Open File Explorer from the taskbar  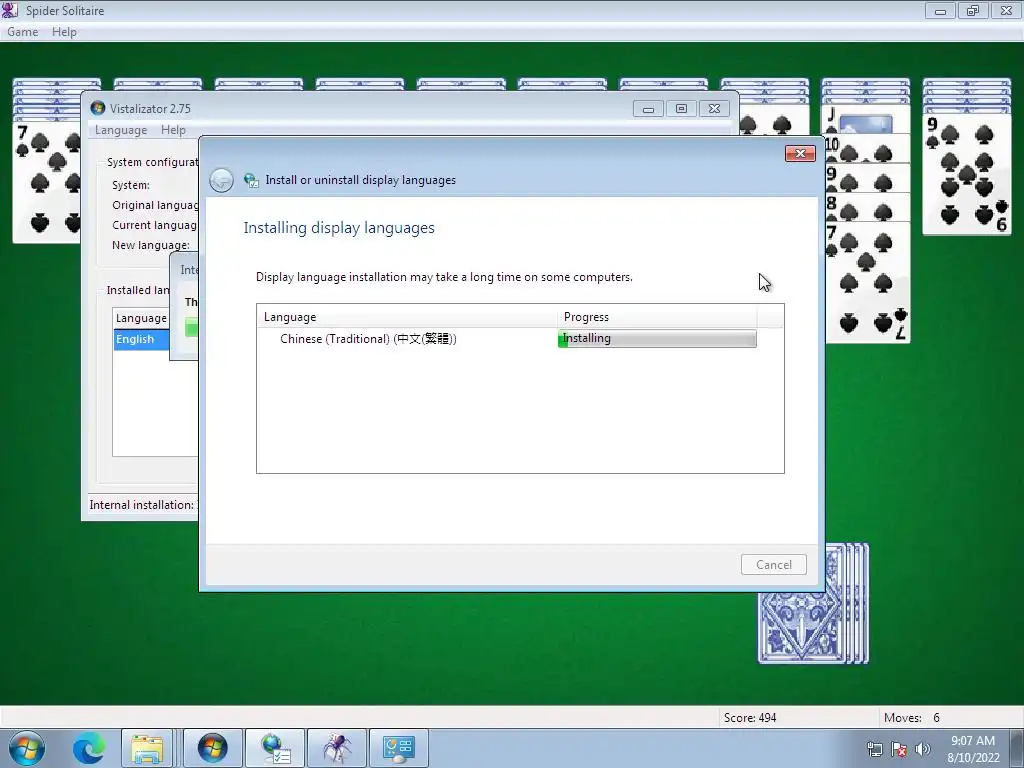pos(147,748)
